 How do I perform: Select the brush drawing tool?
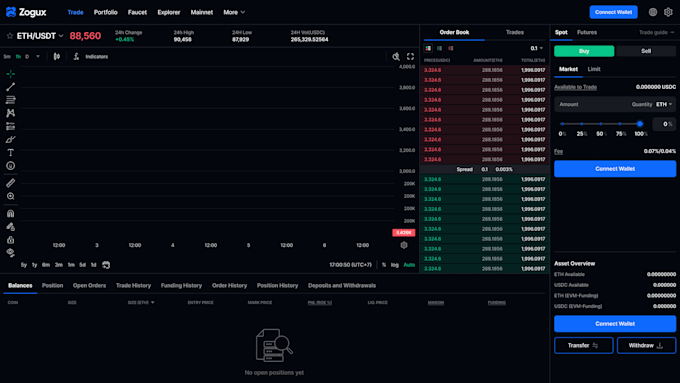point(10,139)
